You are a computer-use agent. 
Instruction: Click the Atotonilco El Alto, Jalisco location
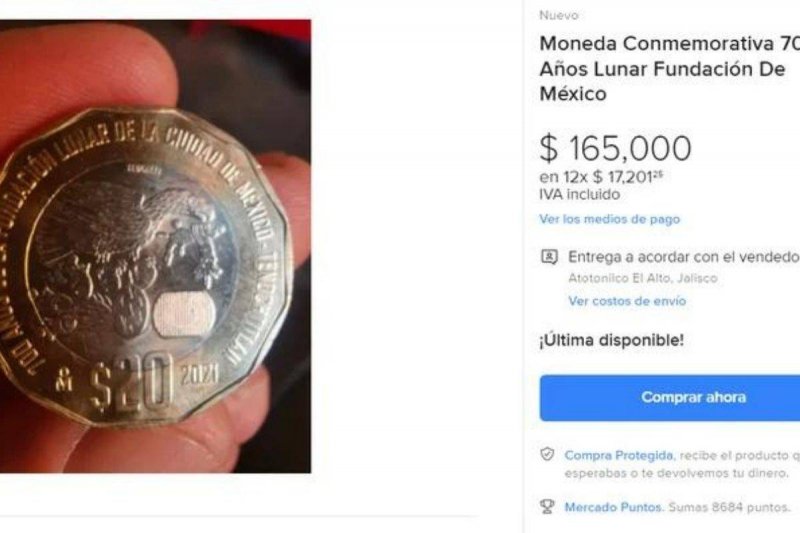pyautogui.click(x=643, y=278)
